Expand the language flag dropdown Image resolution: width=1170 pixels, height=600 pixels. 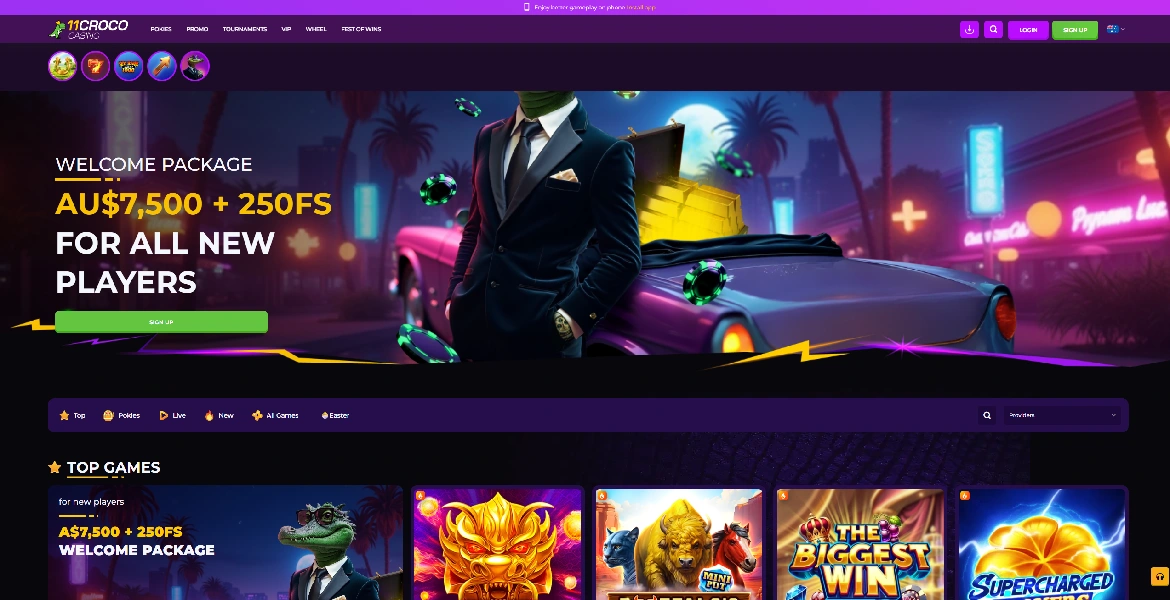[1115, 30]
